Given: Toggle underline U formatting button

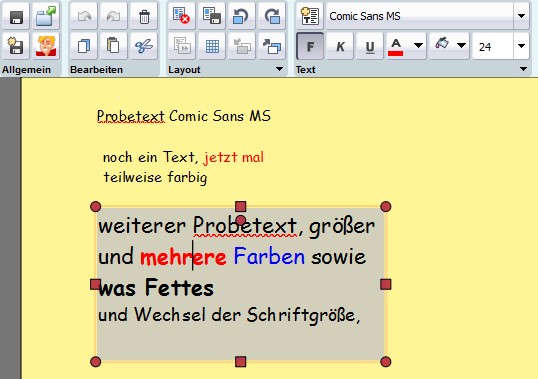Looking at the screenshot, I should [x=370, y=46].
